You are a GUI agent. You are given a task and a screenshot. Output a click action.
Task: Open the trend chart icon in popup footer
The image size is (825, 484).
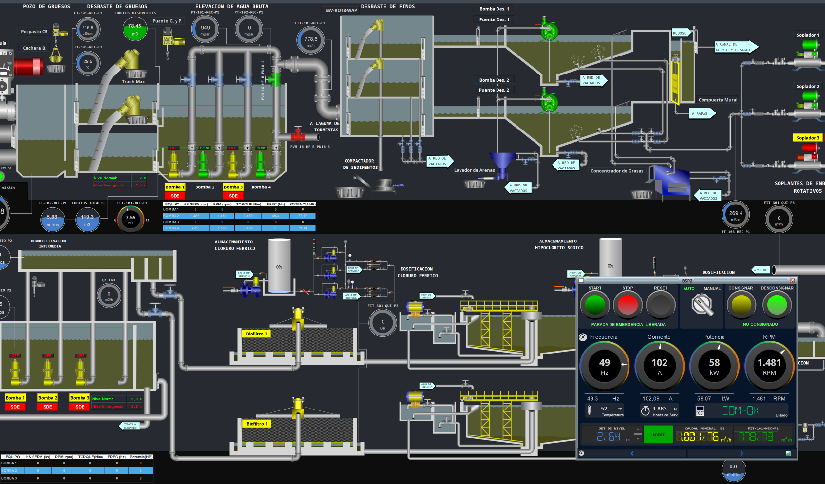point(788,453)
